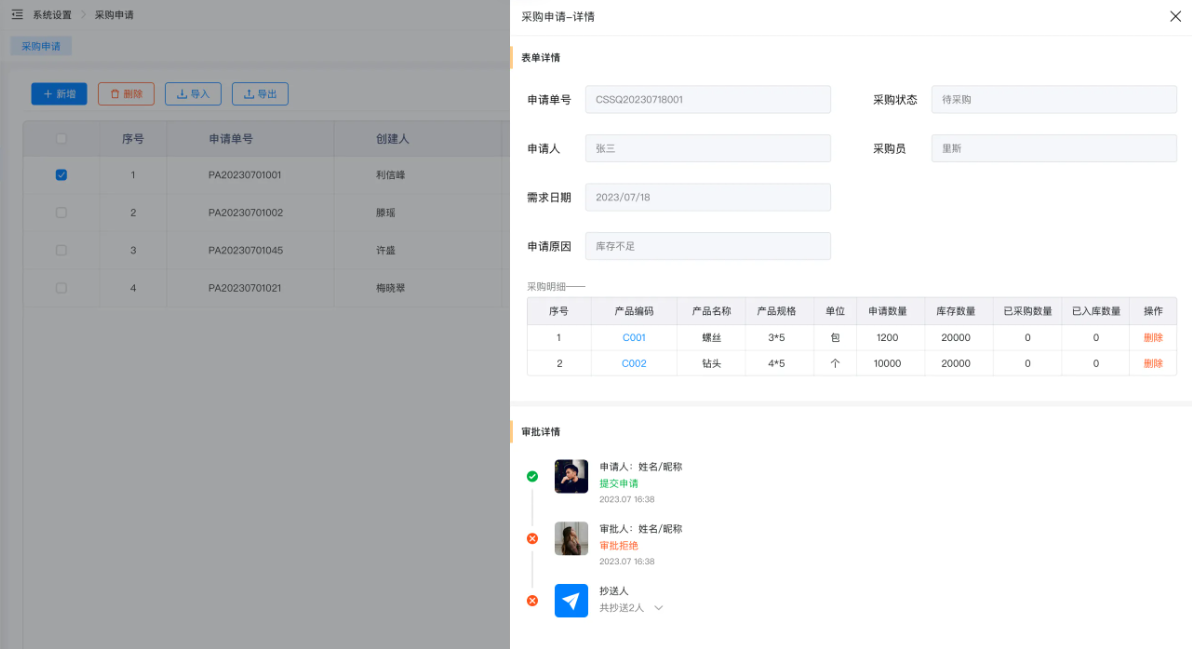This screenshot has height=649, width=1192.
Task: Click the 申请原因 field 库存不足
Action: point(708,246)
